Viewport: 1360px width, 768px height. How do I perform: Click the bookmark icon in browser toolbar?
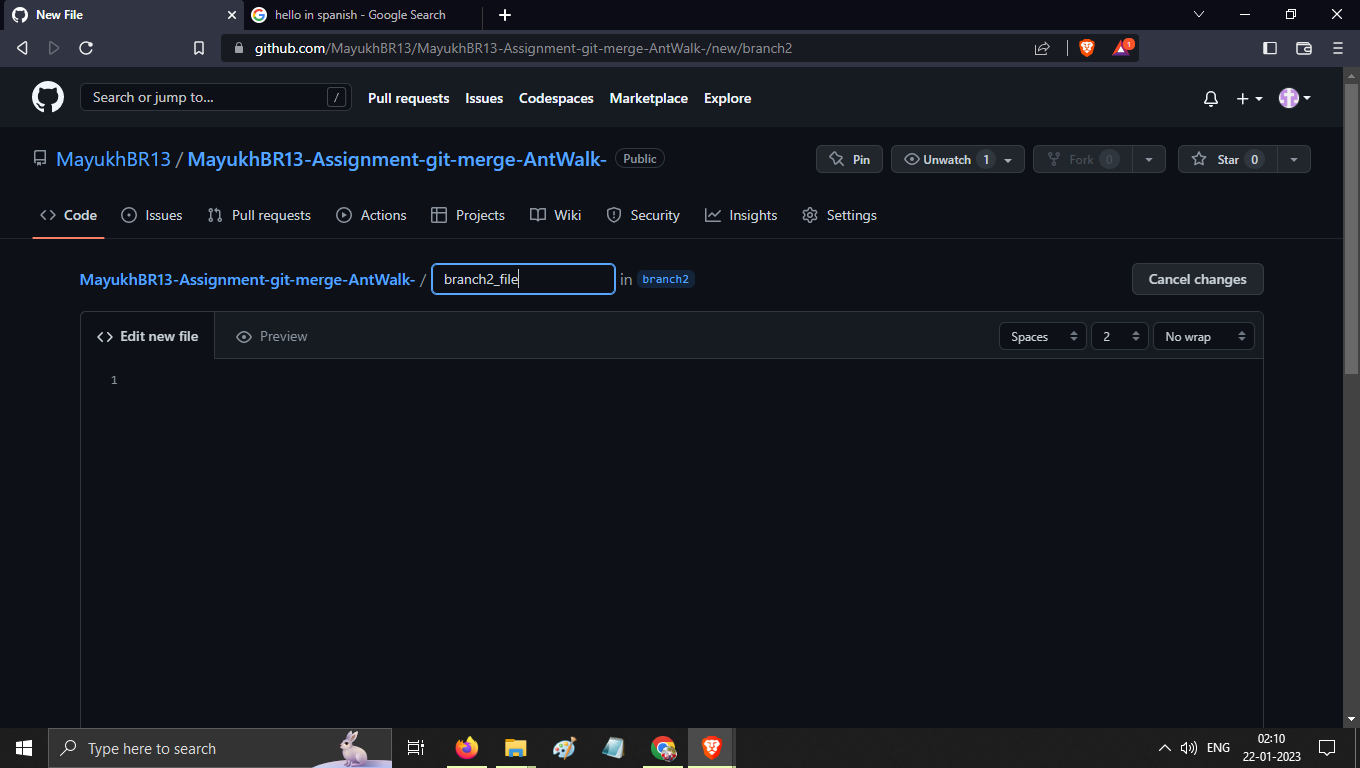(198, 47)
